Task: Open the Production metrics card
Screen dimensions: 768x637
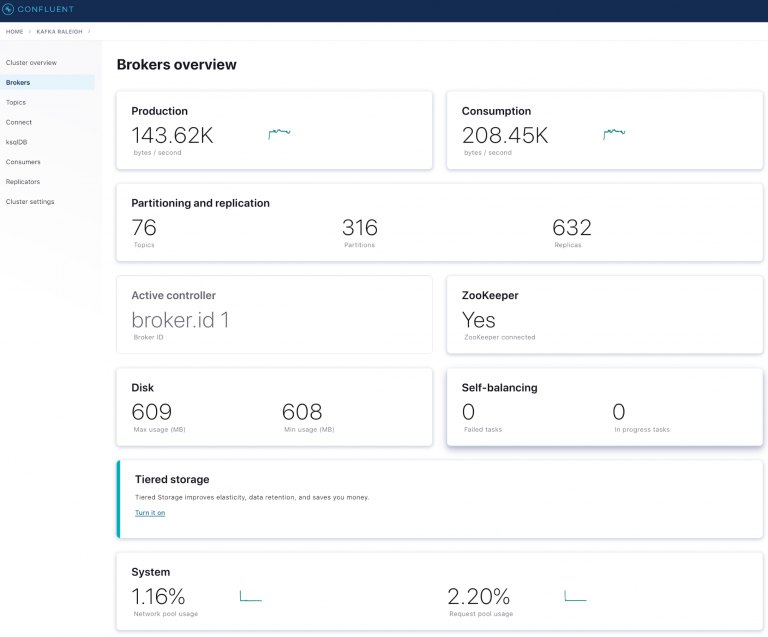Action: 274,130
